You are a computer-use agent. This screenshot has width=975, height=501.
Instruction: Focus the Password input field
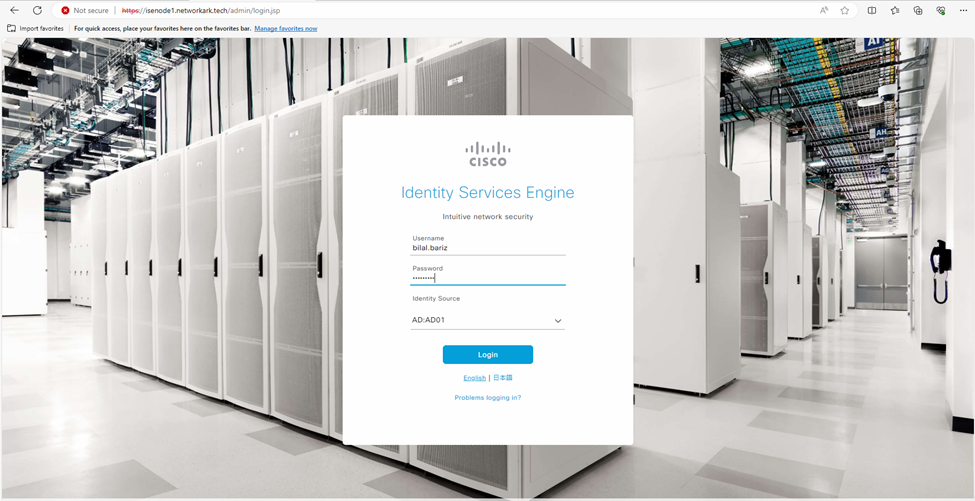coord(488,278)
